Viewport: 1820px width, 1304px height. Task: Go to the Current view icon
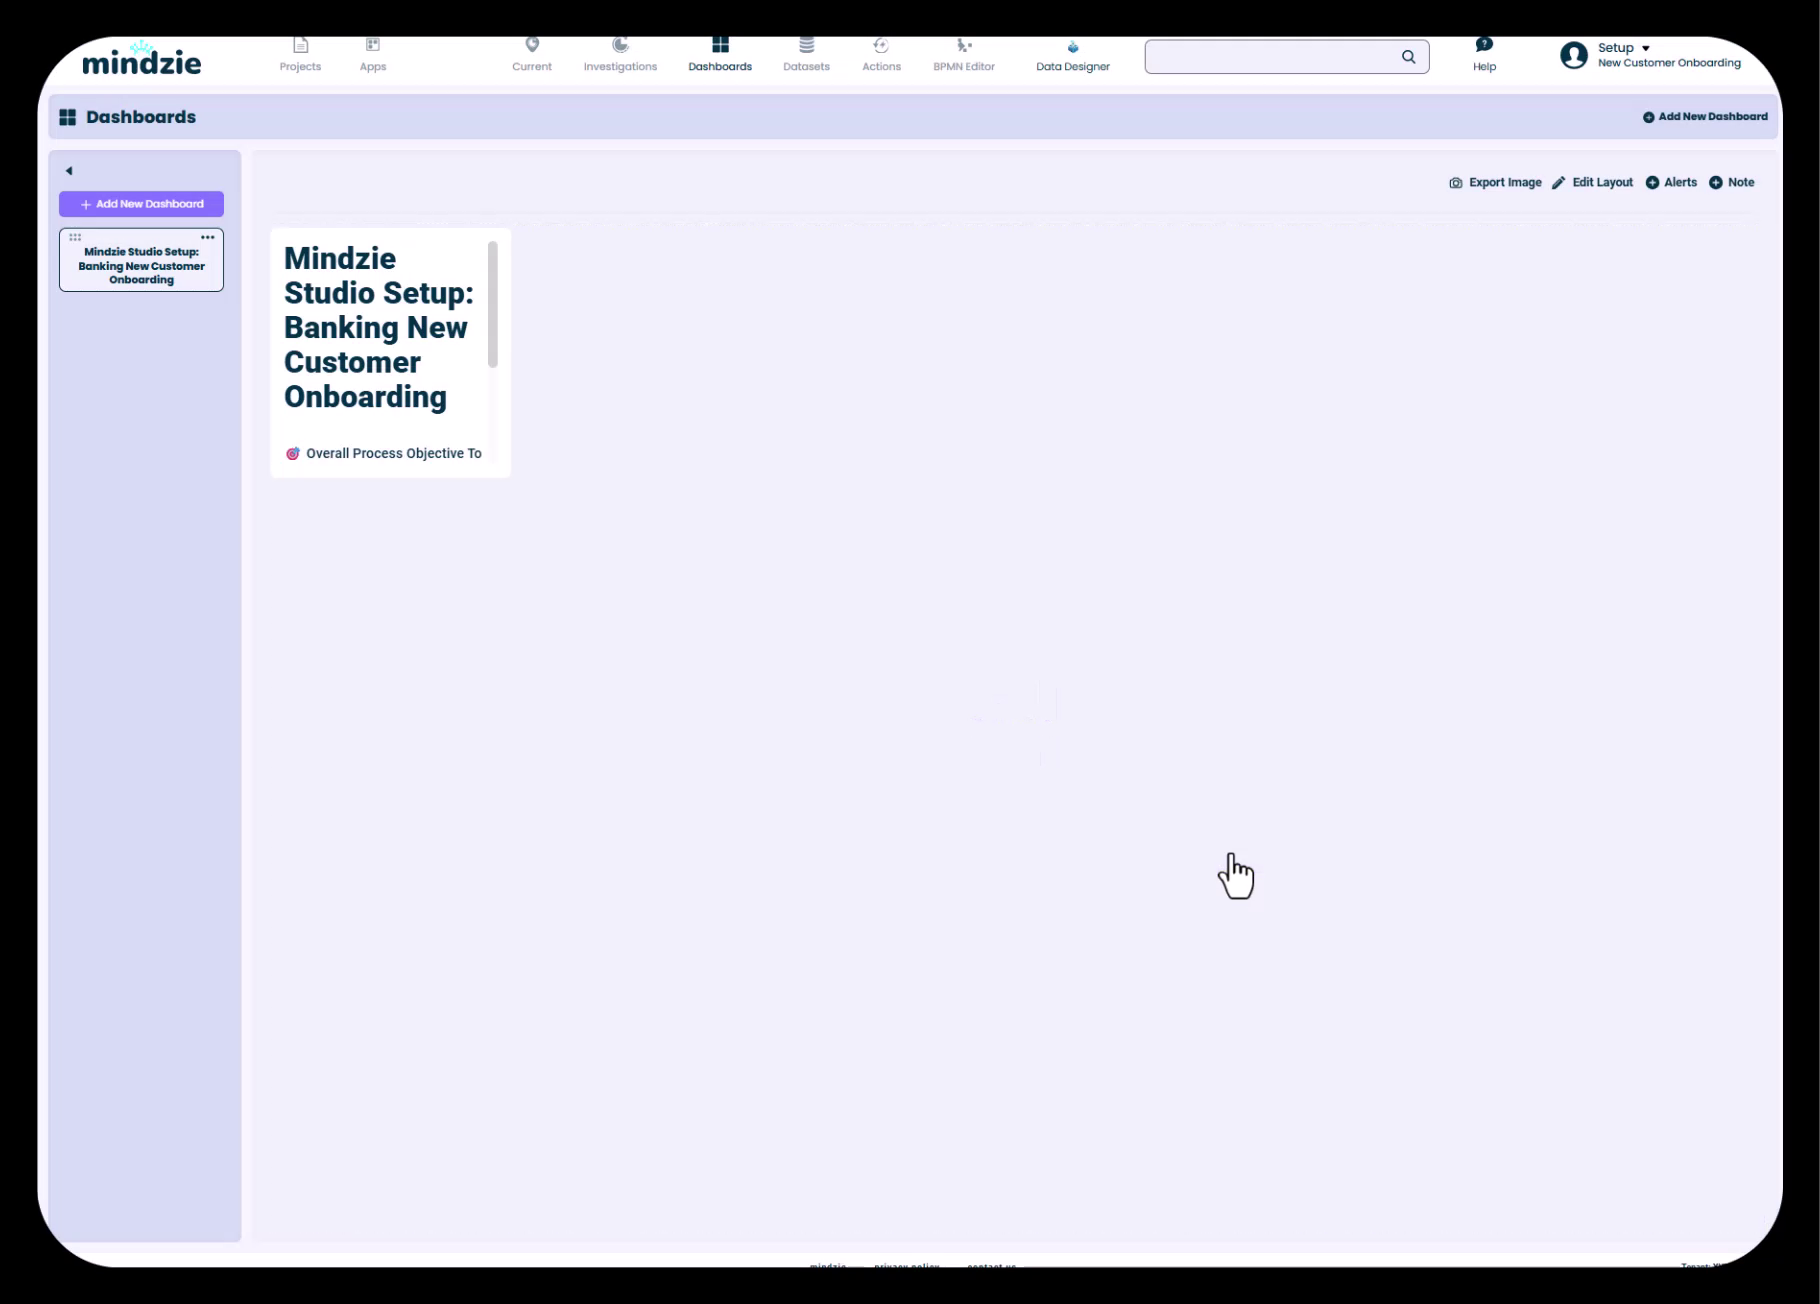(532, 46)
